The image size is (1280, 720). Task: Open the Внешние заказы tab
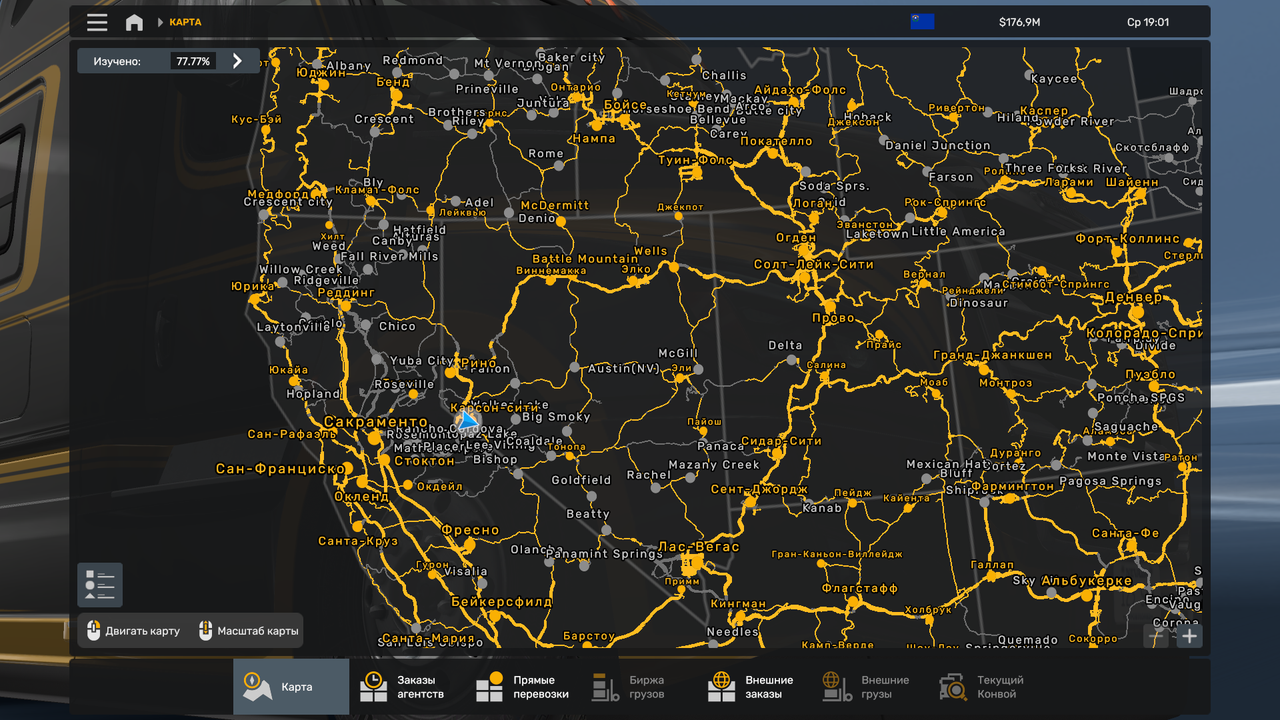755,687
